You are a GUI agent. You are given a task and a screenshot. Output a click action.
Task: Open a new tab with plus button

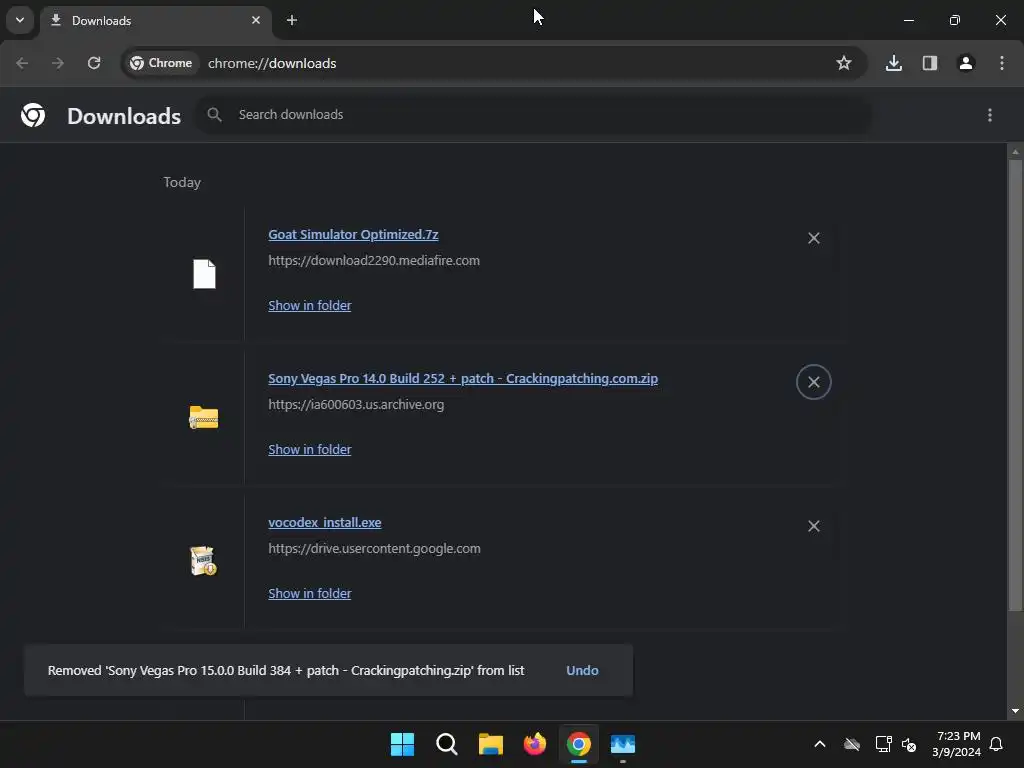(x=292, y=20)
